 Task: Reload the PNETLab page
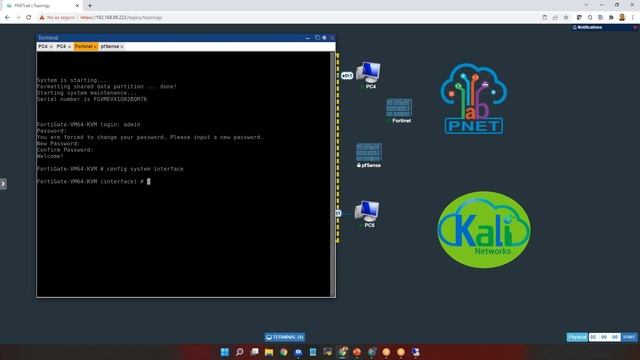[29, 18]
